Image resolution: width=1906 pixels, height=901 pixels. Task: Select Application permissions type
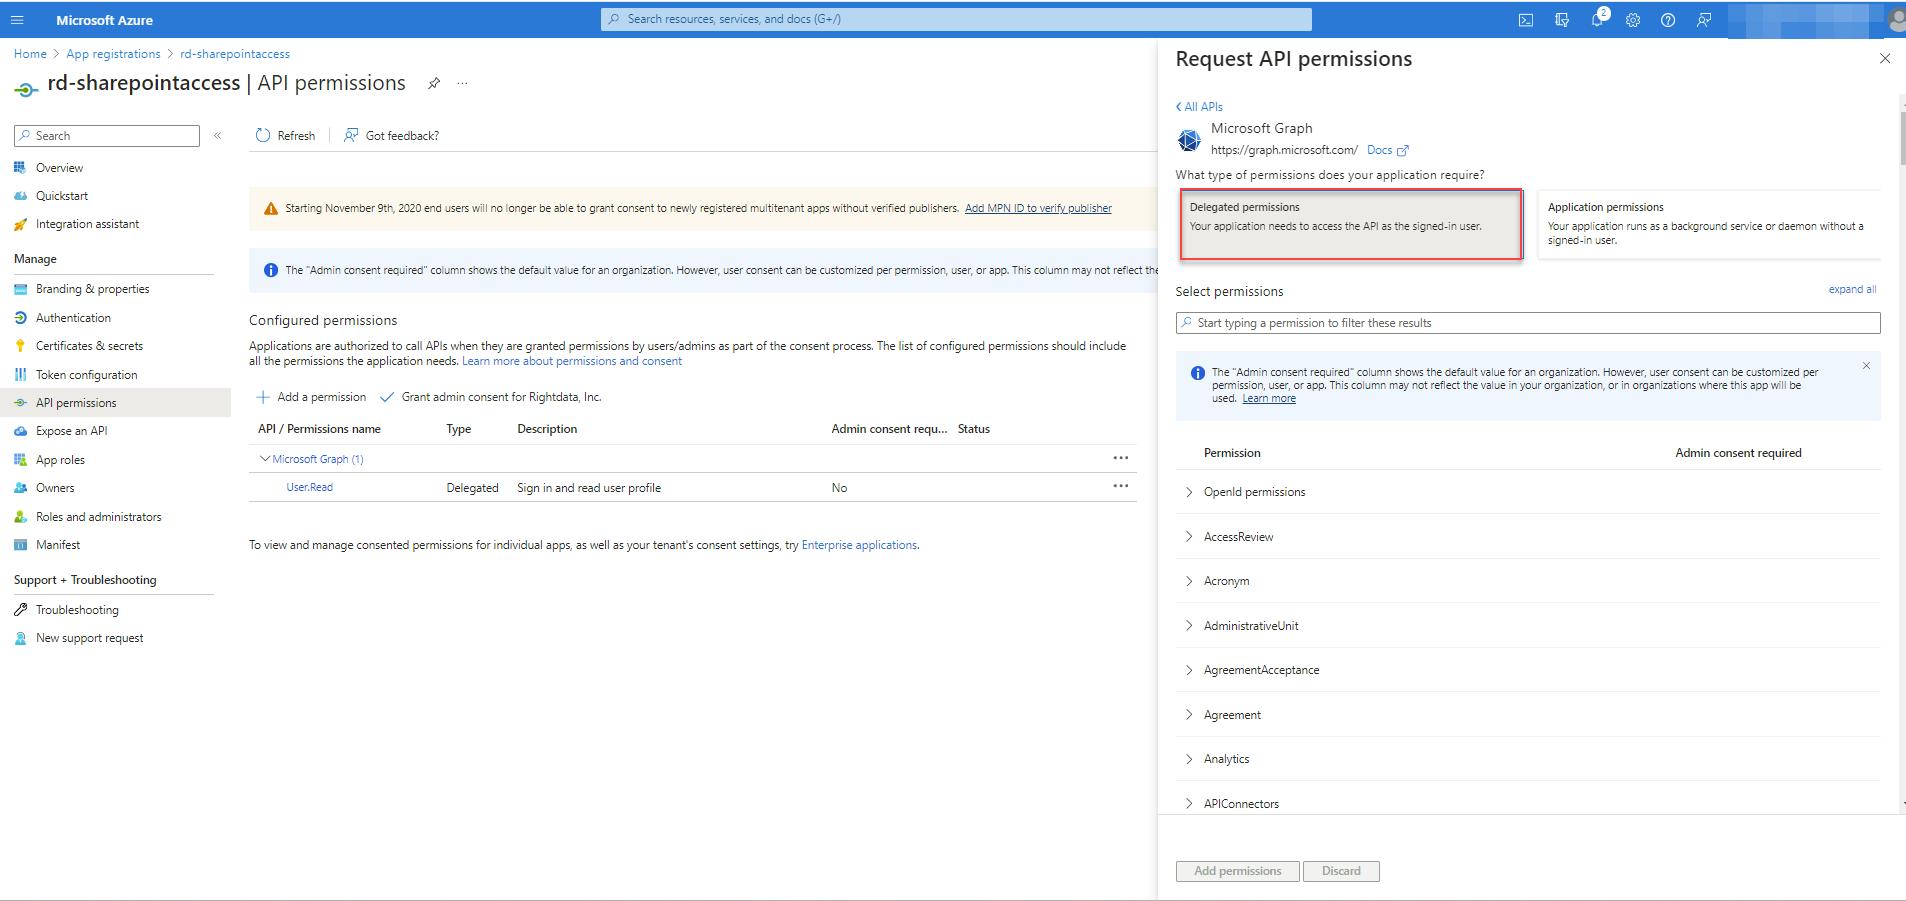coord(1709,224)
